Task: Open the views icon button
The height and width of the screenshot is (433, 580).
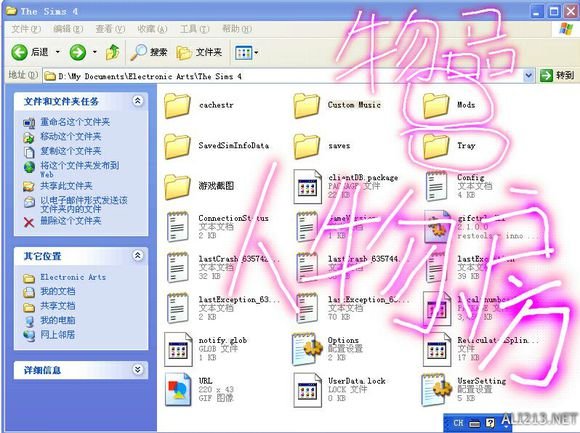Action: click(x=243, y=53)
